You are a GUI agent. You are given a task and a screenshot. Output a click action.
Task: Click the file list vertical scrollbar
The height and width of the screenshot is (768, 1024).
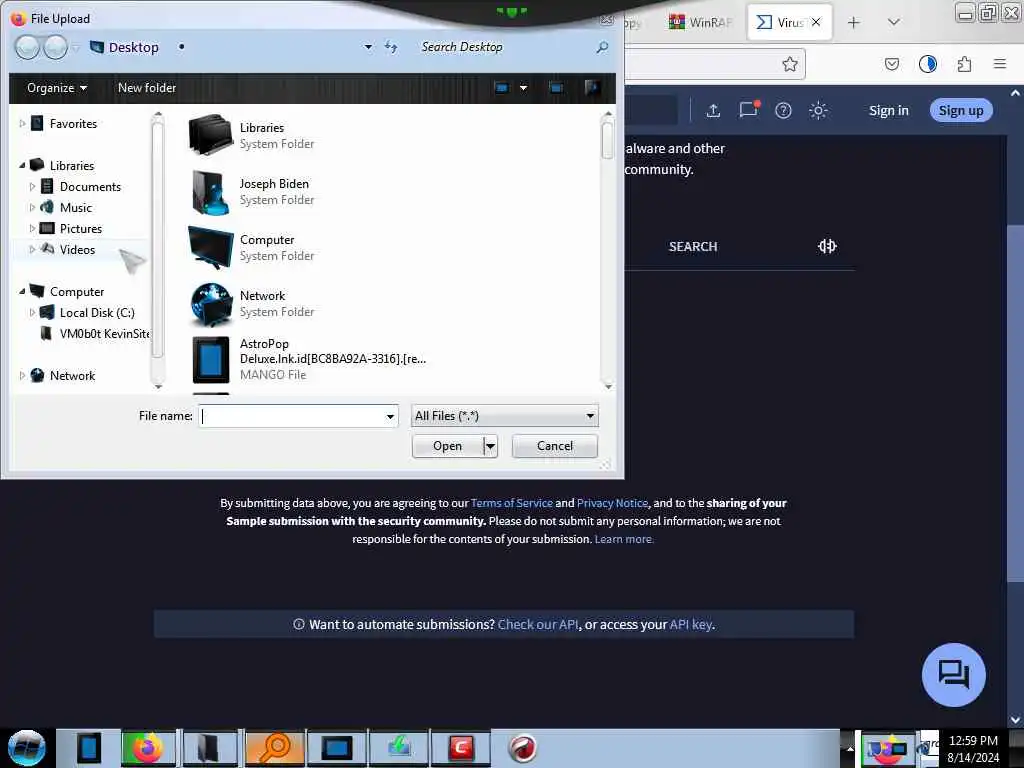(608, 249)
